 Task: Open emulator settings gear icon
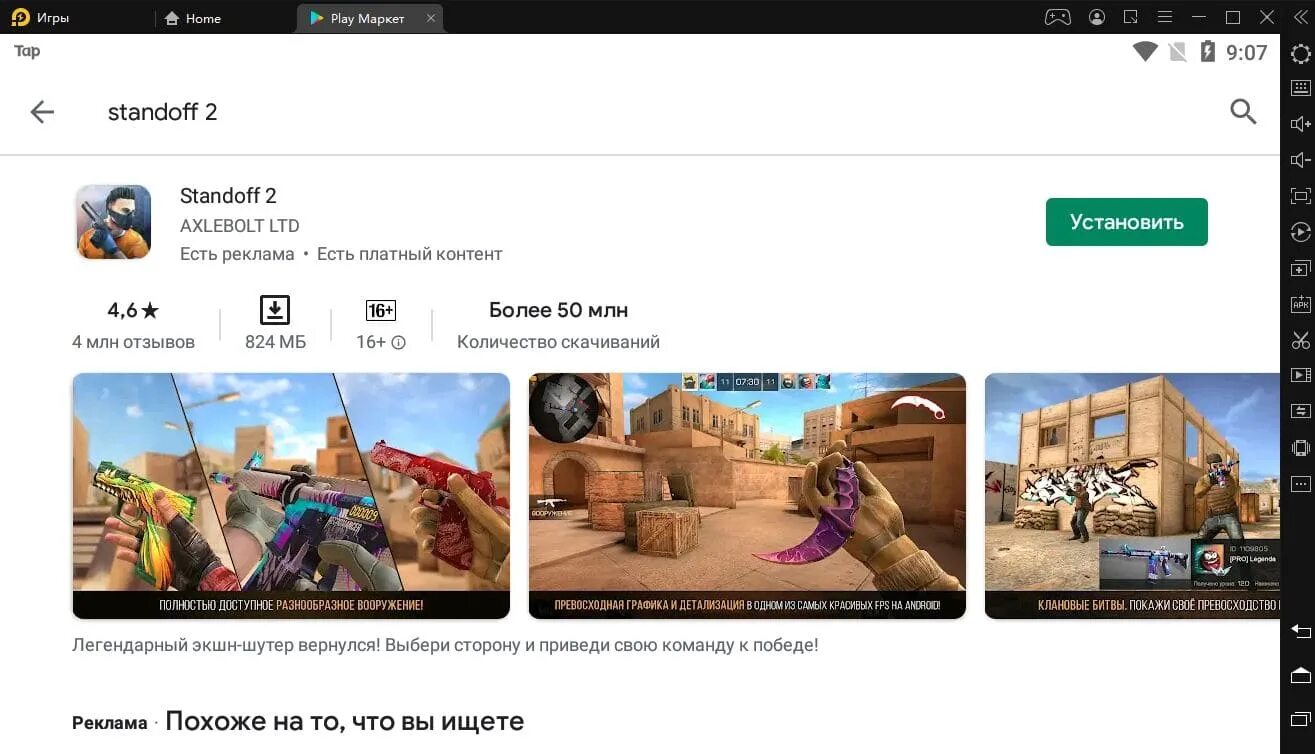pos(1300,54)
